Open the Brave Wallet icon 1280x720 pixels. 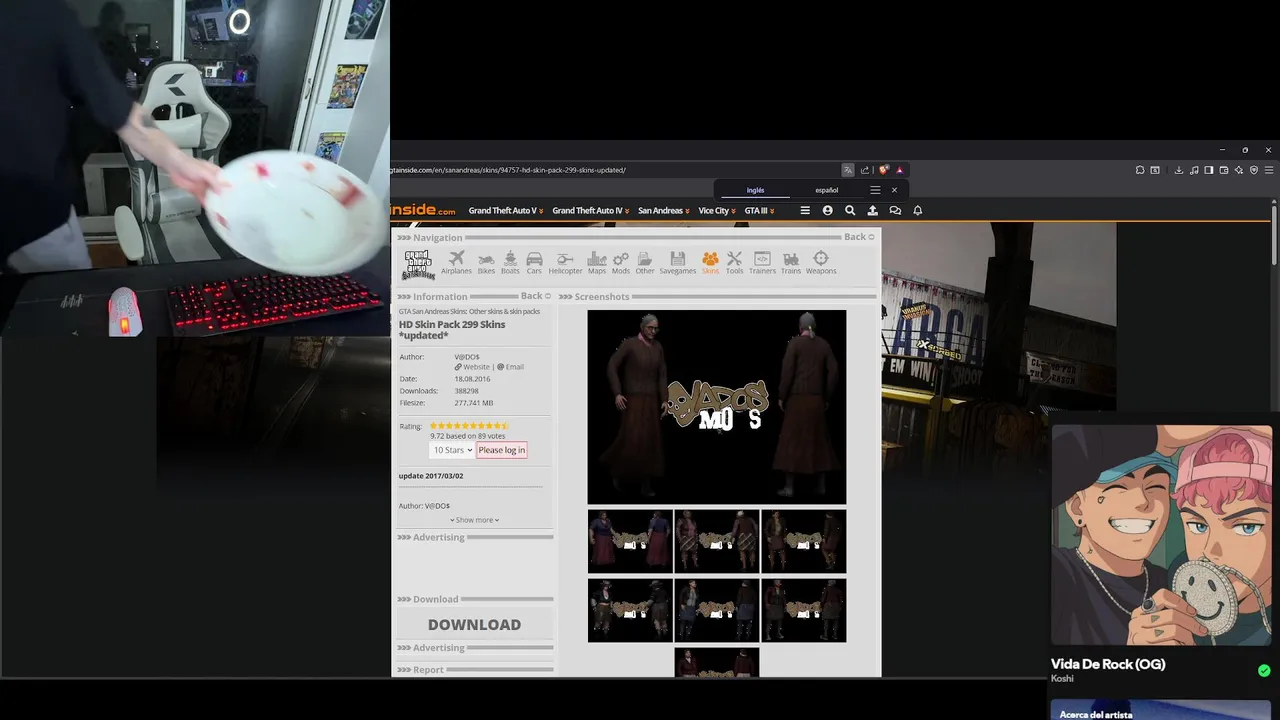tap(1224, 170)
